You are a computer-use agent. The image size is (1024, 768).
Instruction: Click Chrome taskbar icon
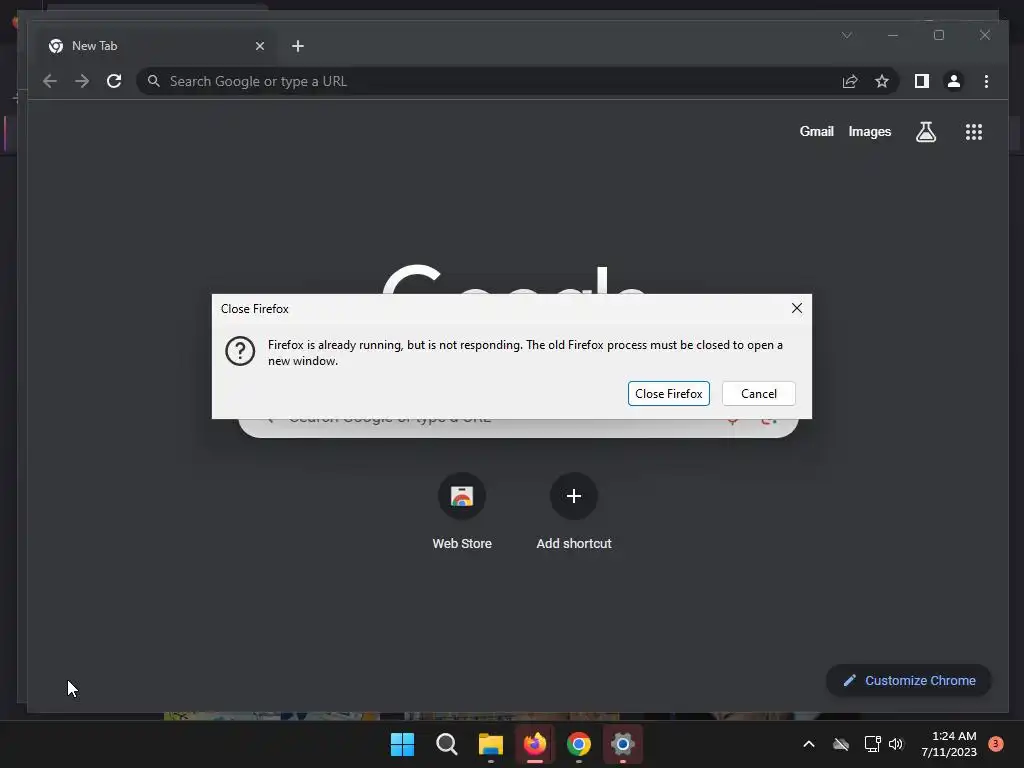point(579,744)
